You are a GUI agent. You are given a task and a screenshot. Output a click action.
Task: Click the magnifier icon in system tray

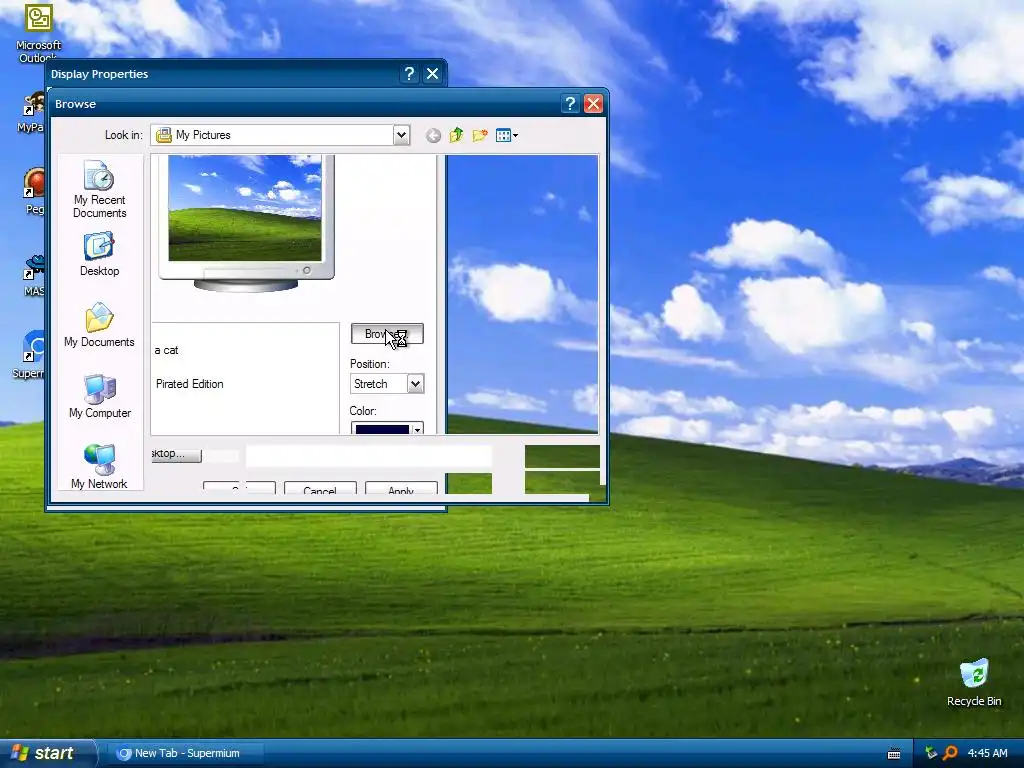click(950, 753)
